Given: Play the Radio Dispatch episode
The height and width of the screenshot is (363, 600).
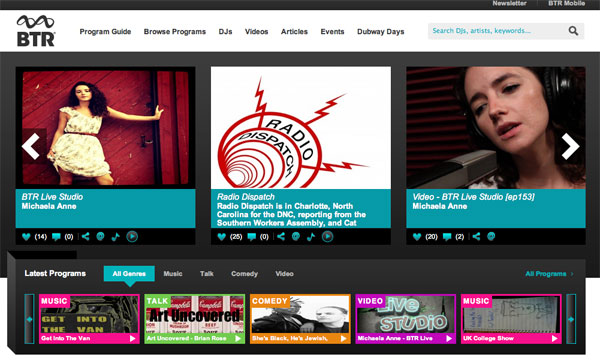Looking at the screenshot, I should pyautogui.click(x=327, y=237).
